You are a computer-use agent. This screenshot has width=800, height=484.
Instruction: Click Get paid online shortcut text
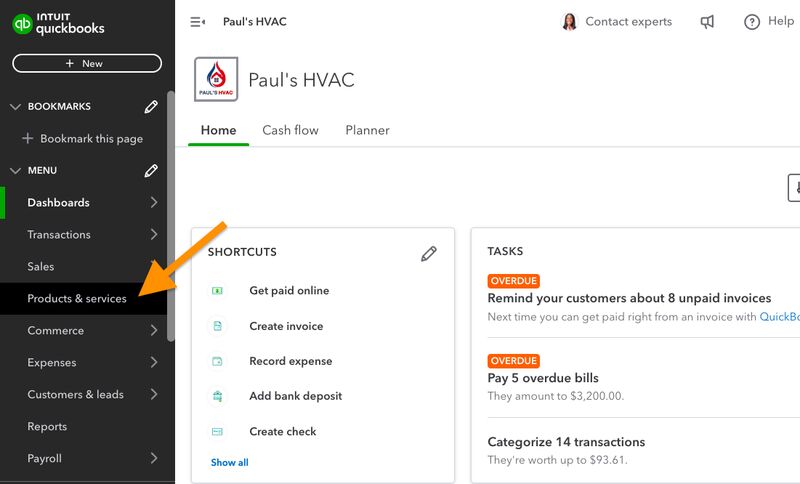(x=289, y=291)
